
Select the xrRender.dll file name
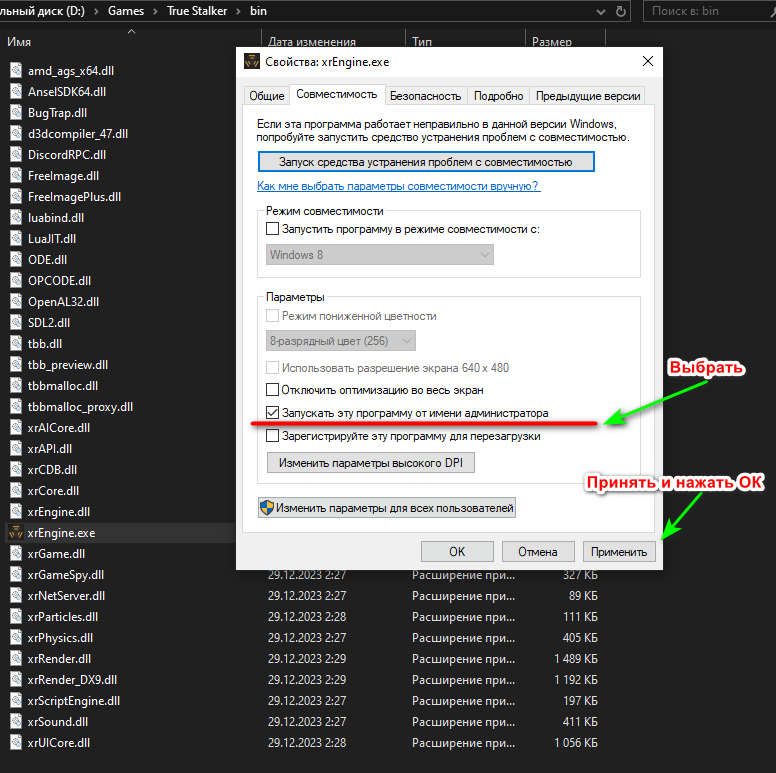tap(59, 659)
